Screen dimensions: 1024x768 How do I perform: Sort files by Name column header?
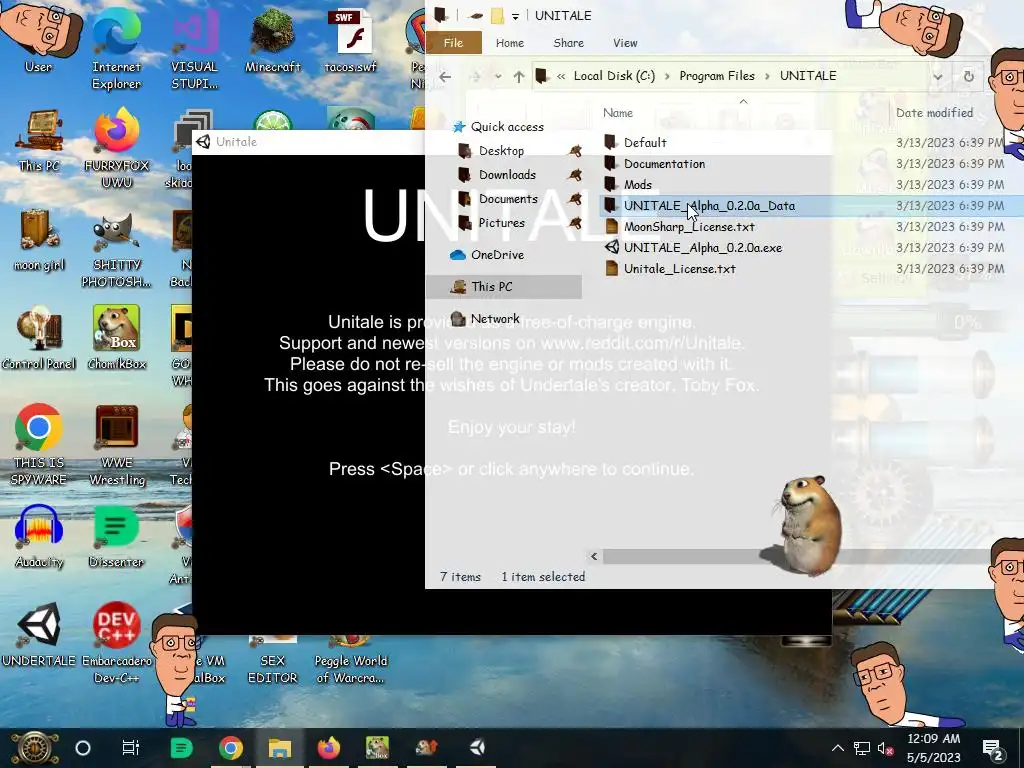[x=618, y=113]
